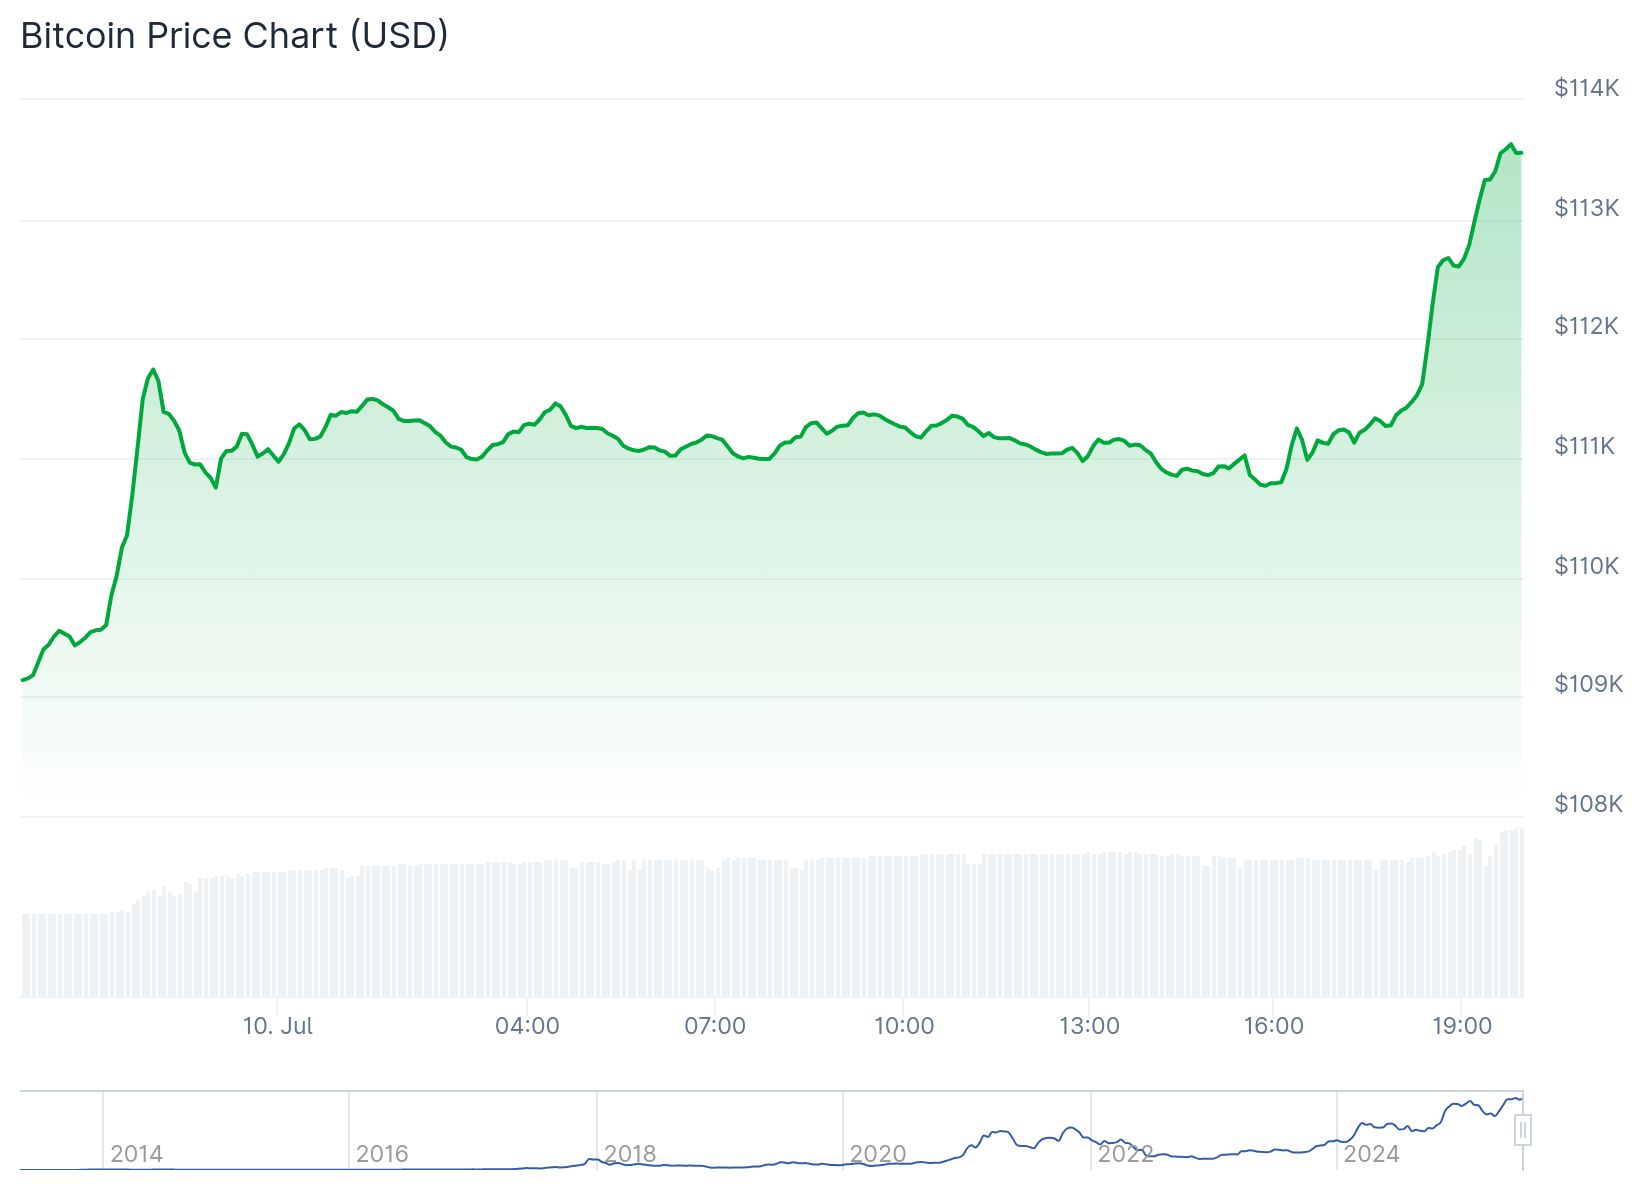
Task: Click the 19:00 time axis label
Action: (1461, 1026)
